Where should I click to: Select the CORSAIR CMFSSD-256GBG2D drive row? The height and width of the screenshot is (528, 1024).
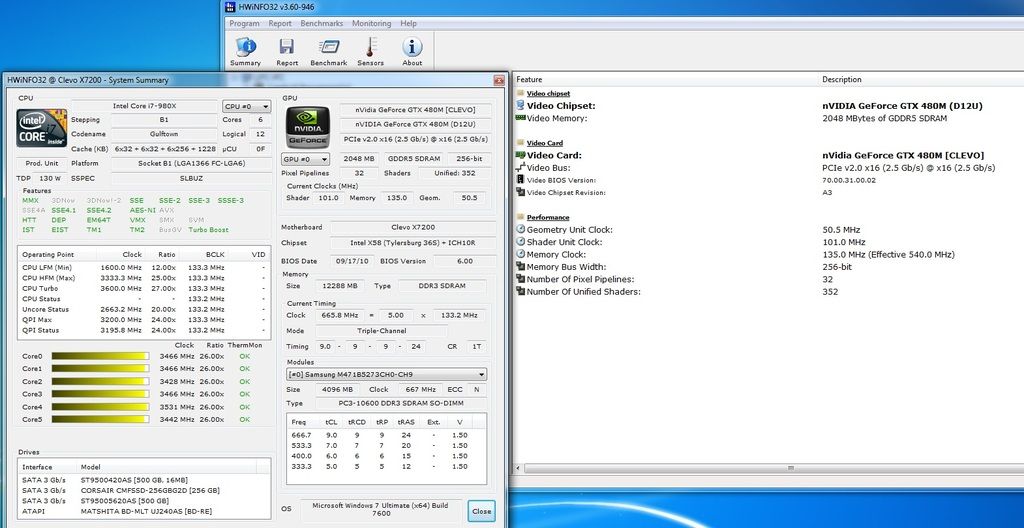(144, 490)
